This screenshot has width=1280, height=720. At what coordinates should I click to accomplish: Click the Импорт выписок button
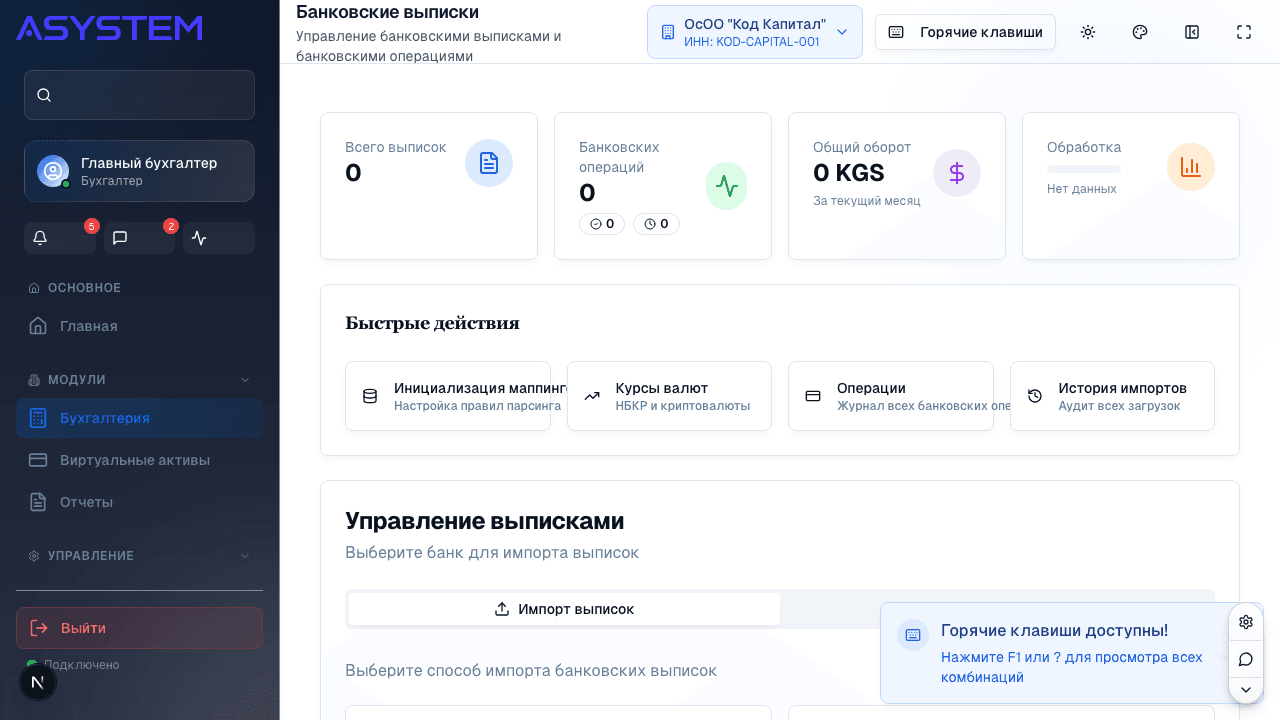(x=563, y=608)
